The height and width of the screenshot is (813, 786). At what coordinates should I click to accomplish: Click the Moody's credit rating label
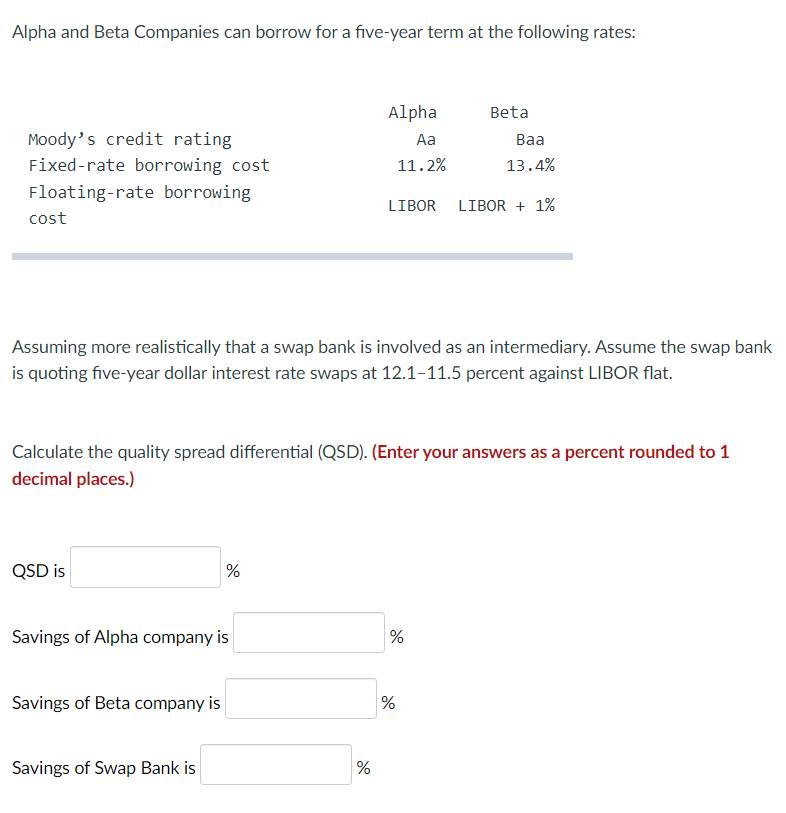tap(129, 139)
